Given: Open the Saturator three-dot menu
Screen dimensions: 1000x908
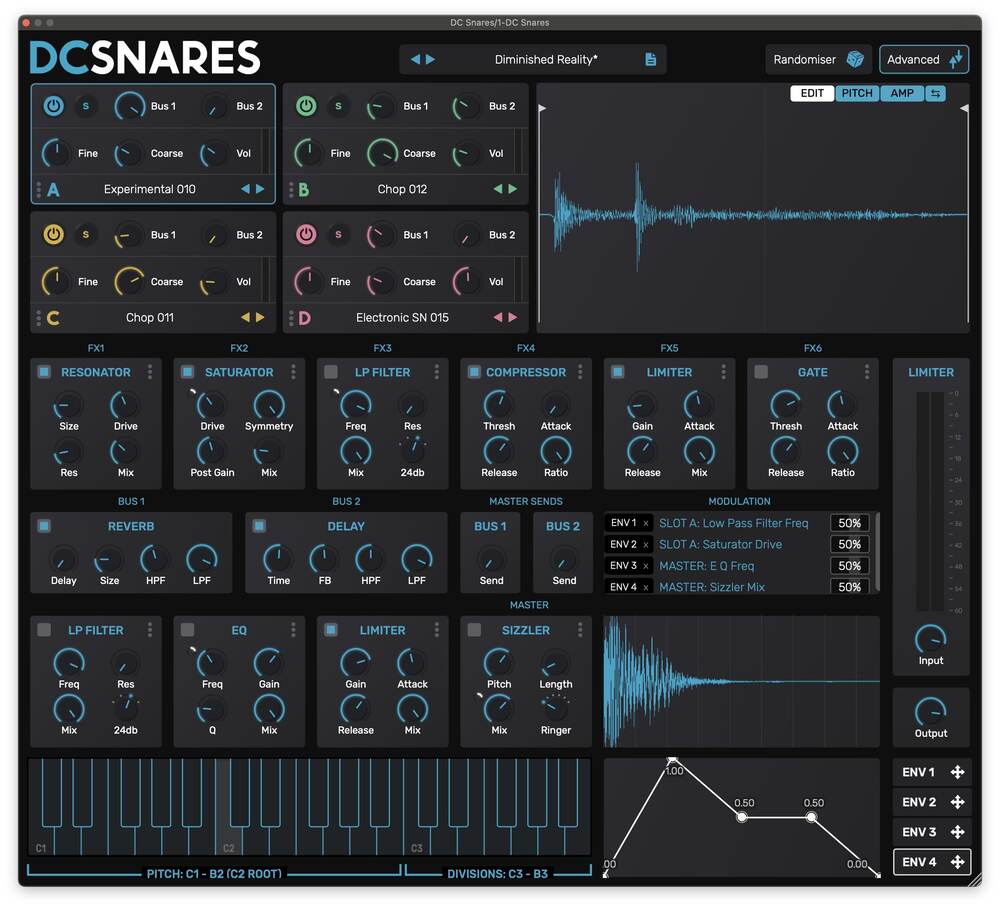Looking at the screenshot, I should (x=292, y=372).
